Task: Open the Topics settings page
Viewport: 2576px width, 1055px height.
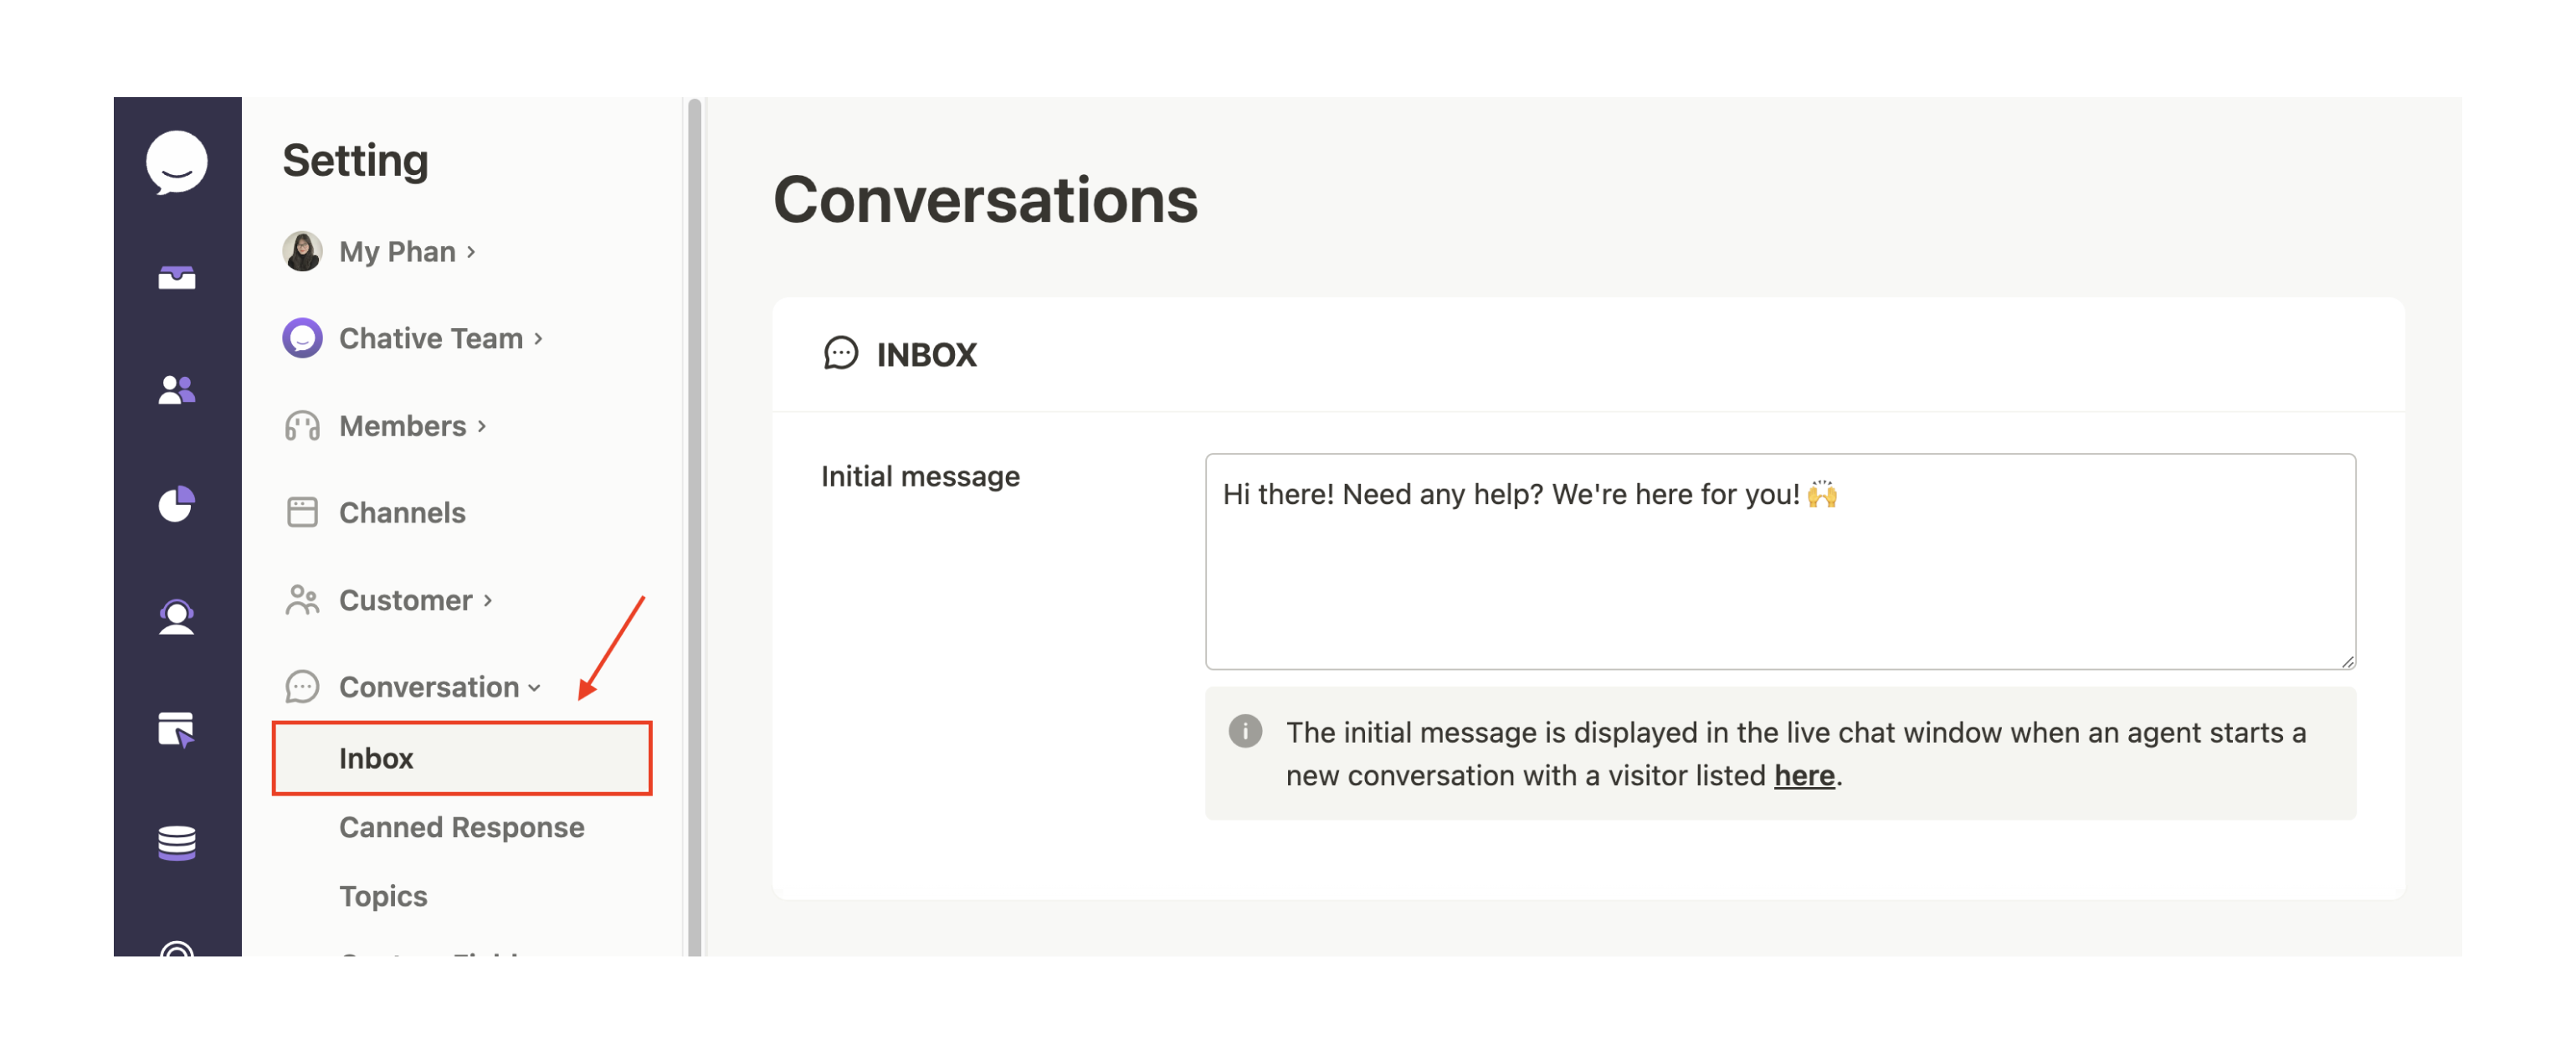Action: point(383,896)
